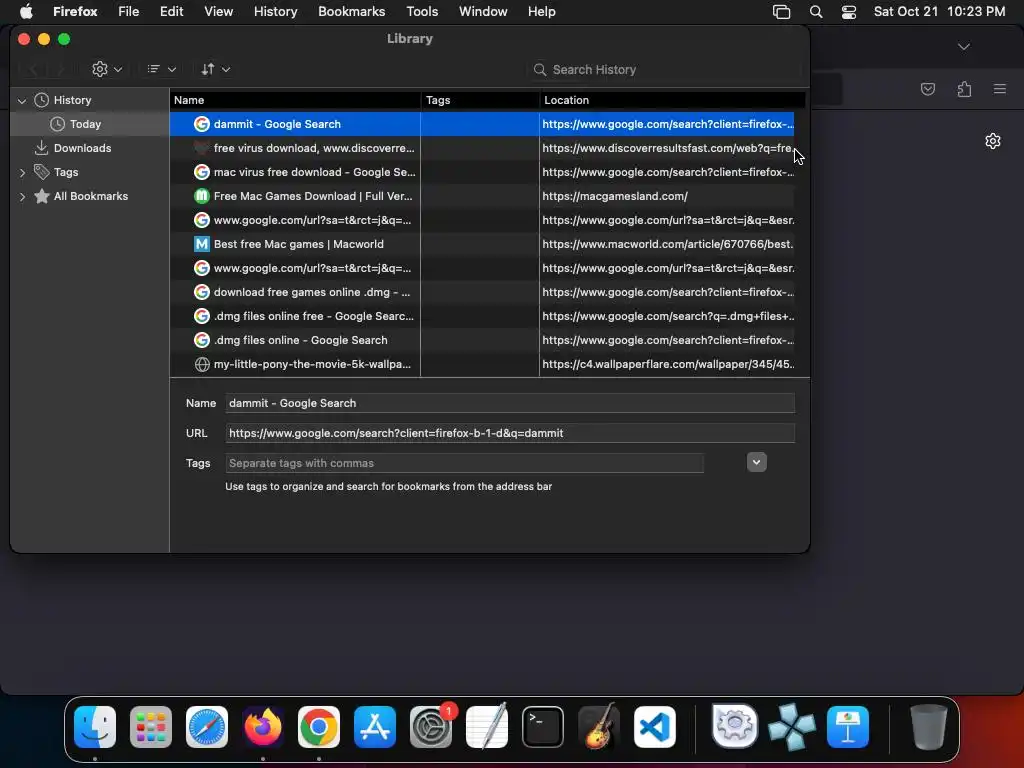Open Google Chrome from the Dock
The width and height of the screenshot is (1024, 768).
[x=319, y=727]
